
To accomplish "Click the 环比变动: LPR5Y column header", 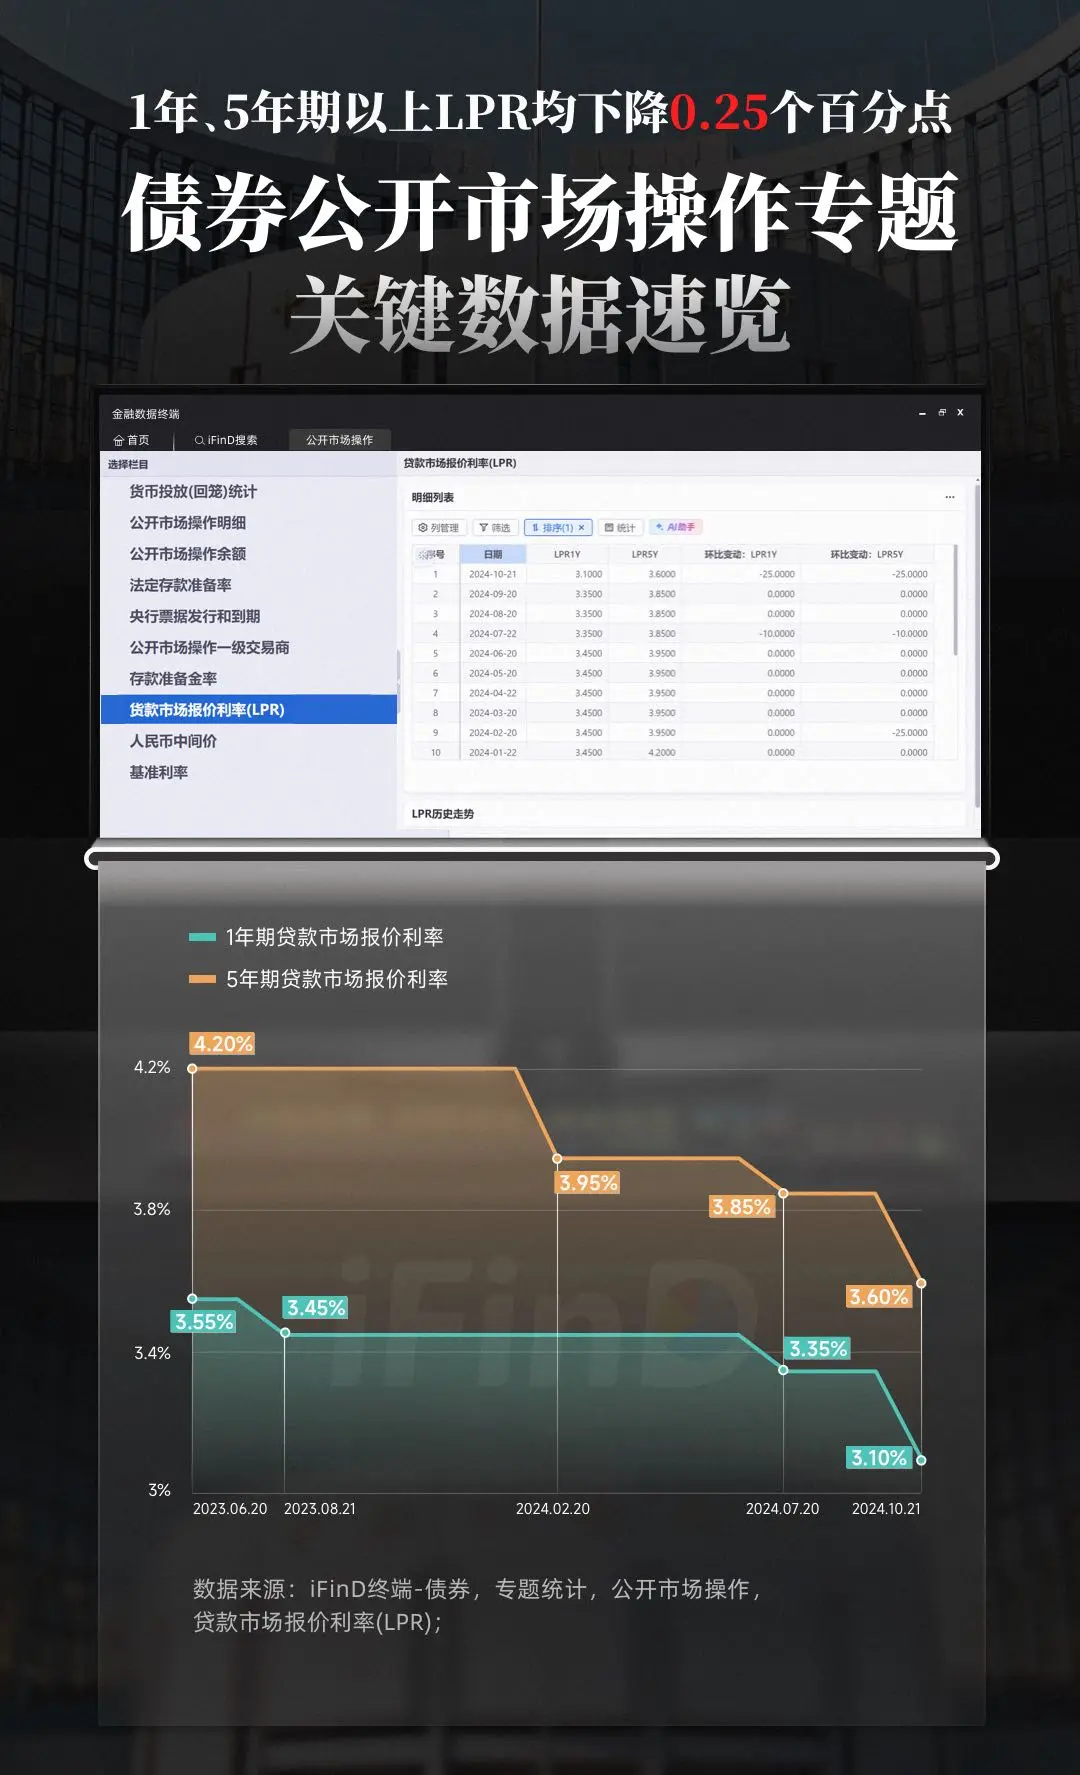I will pos(866,554).
